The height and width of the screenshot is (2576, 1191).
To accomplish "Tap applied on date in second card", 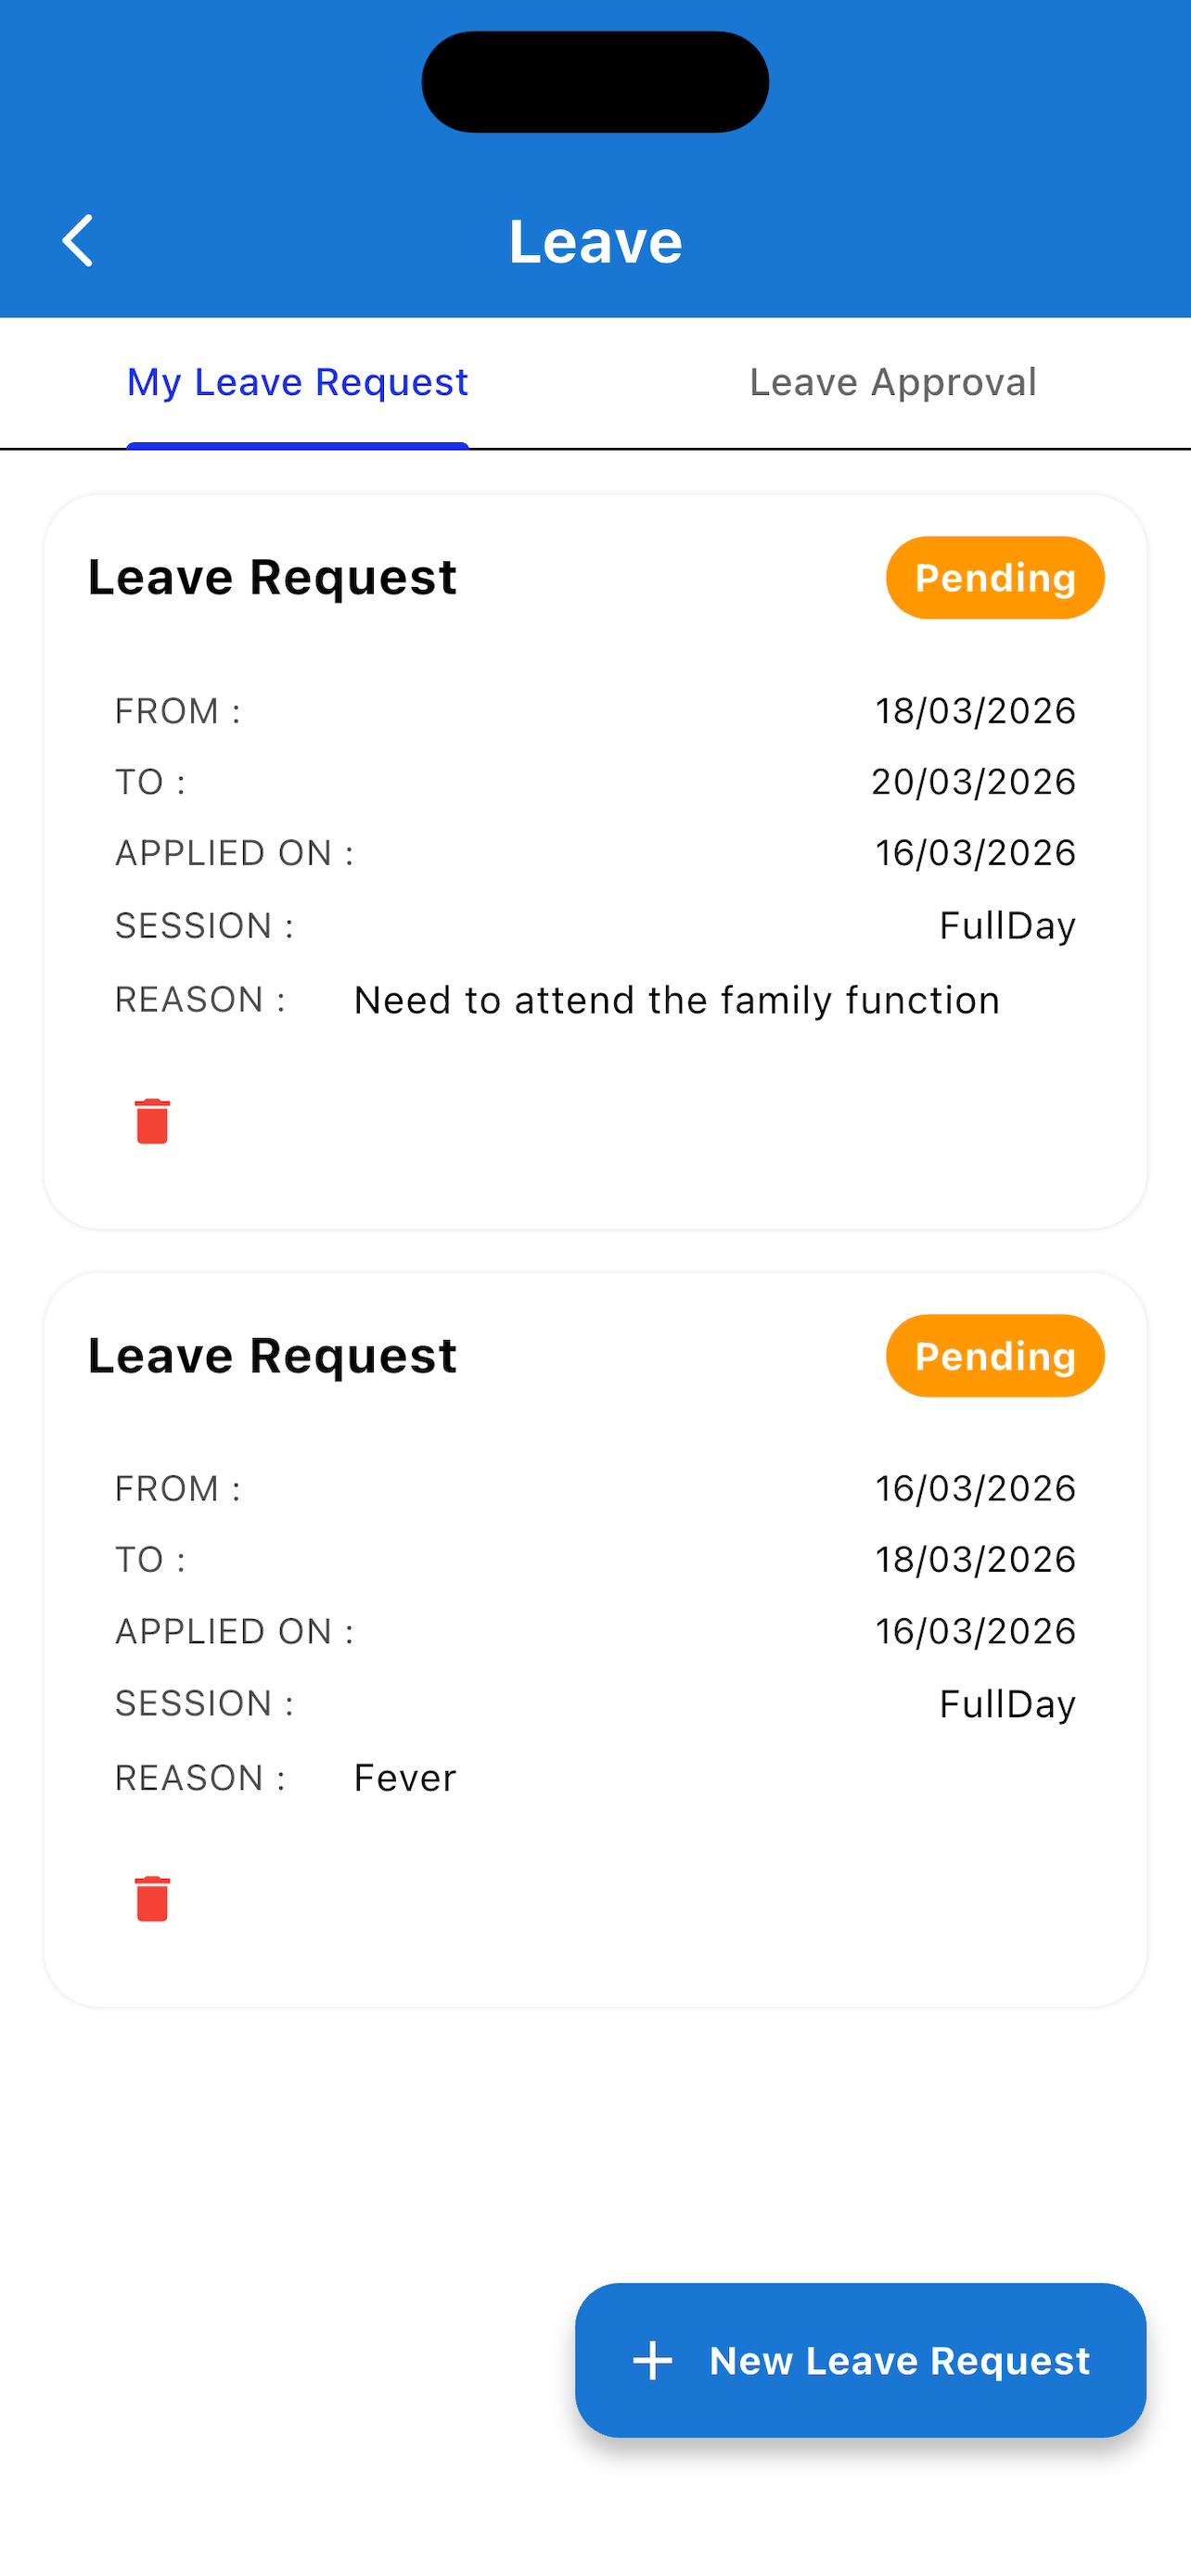I will (x=975, y=1631).
